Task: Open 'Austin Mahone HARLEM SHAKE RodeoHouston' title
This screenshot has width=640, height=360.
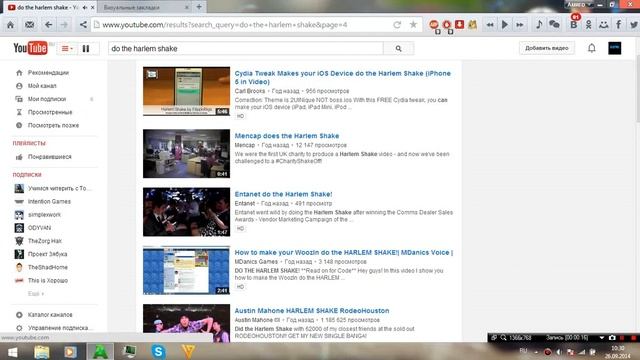Action: coord(312,311)
